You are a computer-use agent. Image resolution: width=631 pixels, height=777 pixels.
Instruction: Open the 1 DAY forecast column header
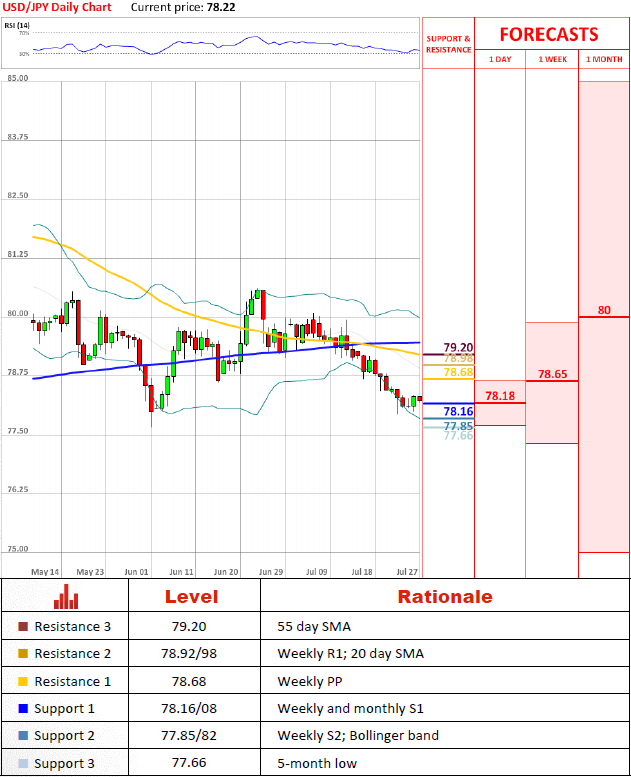click(500, 59)
